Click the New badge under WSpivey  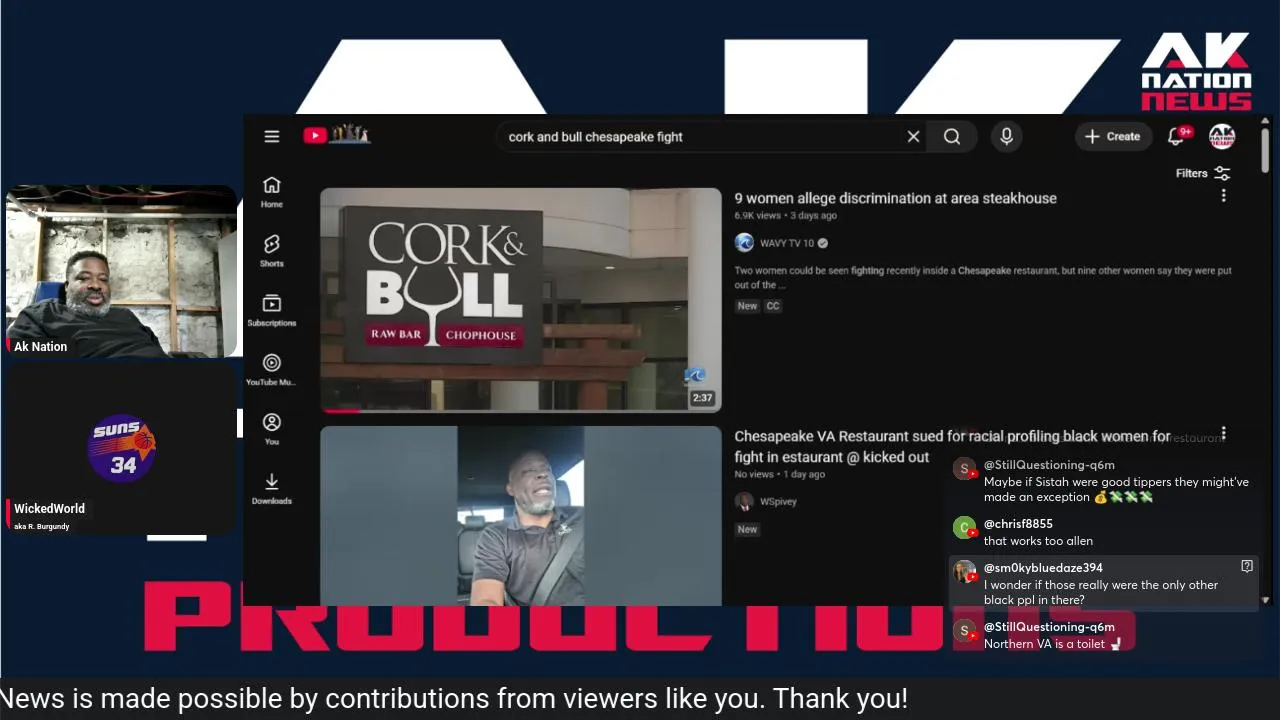pyautogui.click(x=747, y=529)
